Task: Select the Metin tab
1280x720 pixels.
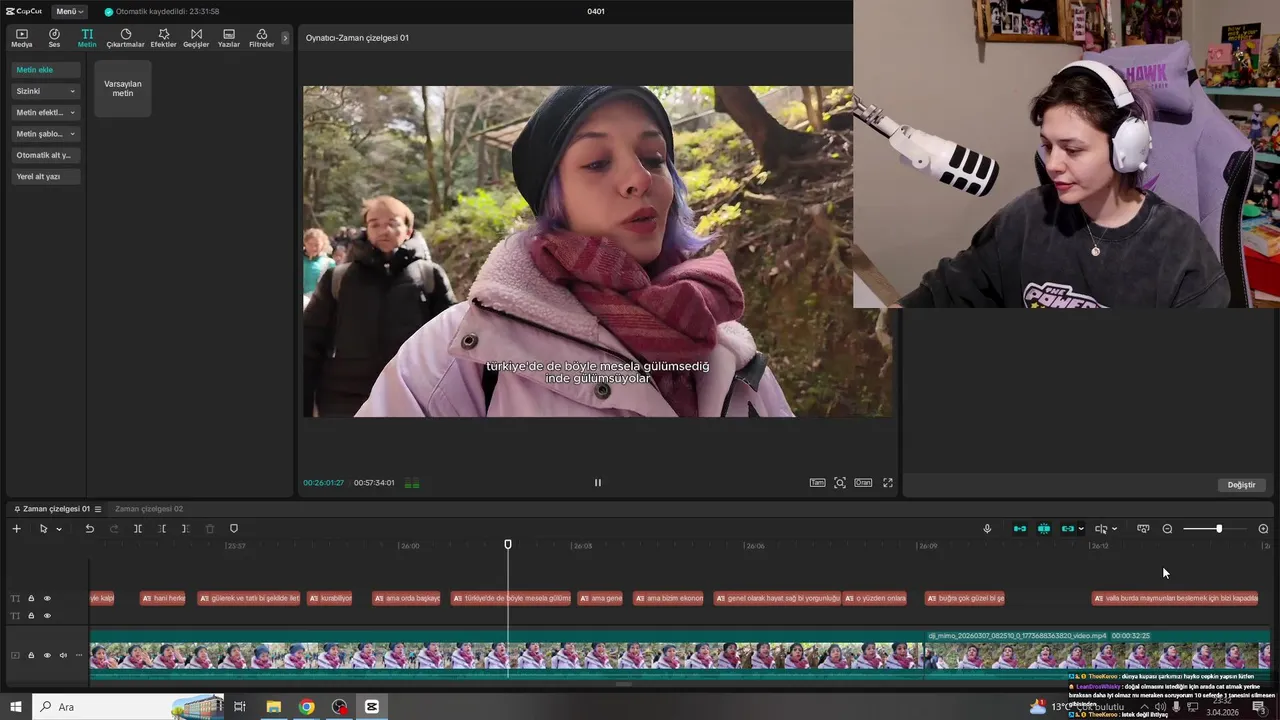Action: point(87,38)
